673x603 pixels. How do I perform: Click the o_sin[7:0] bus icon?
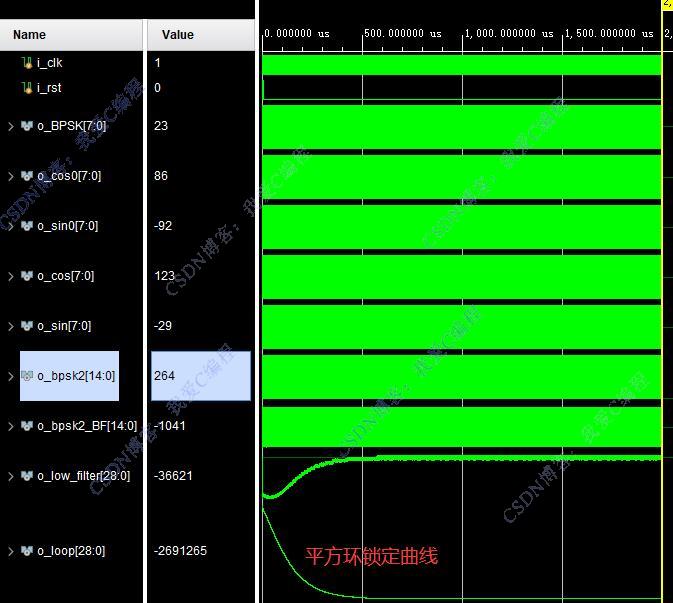click(x=27, y=326)
